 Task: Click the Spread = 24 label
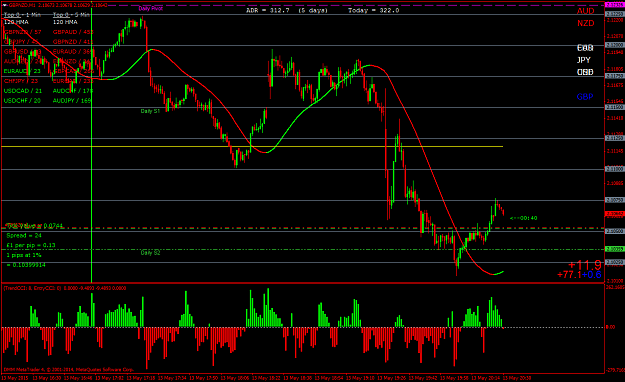24,236
